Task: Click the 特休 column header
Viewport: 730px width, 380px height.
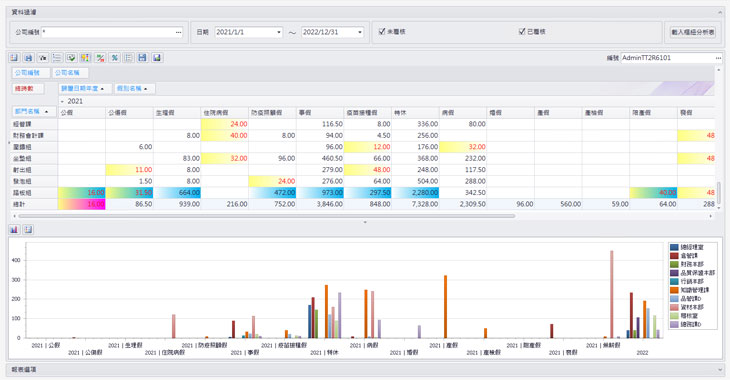Action: click(x=415, y=113)
